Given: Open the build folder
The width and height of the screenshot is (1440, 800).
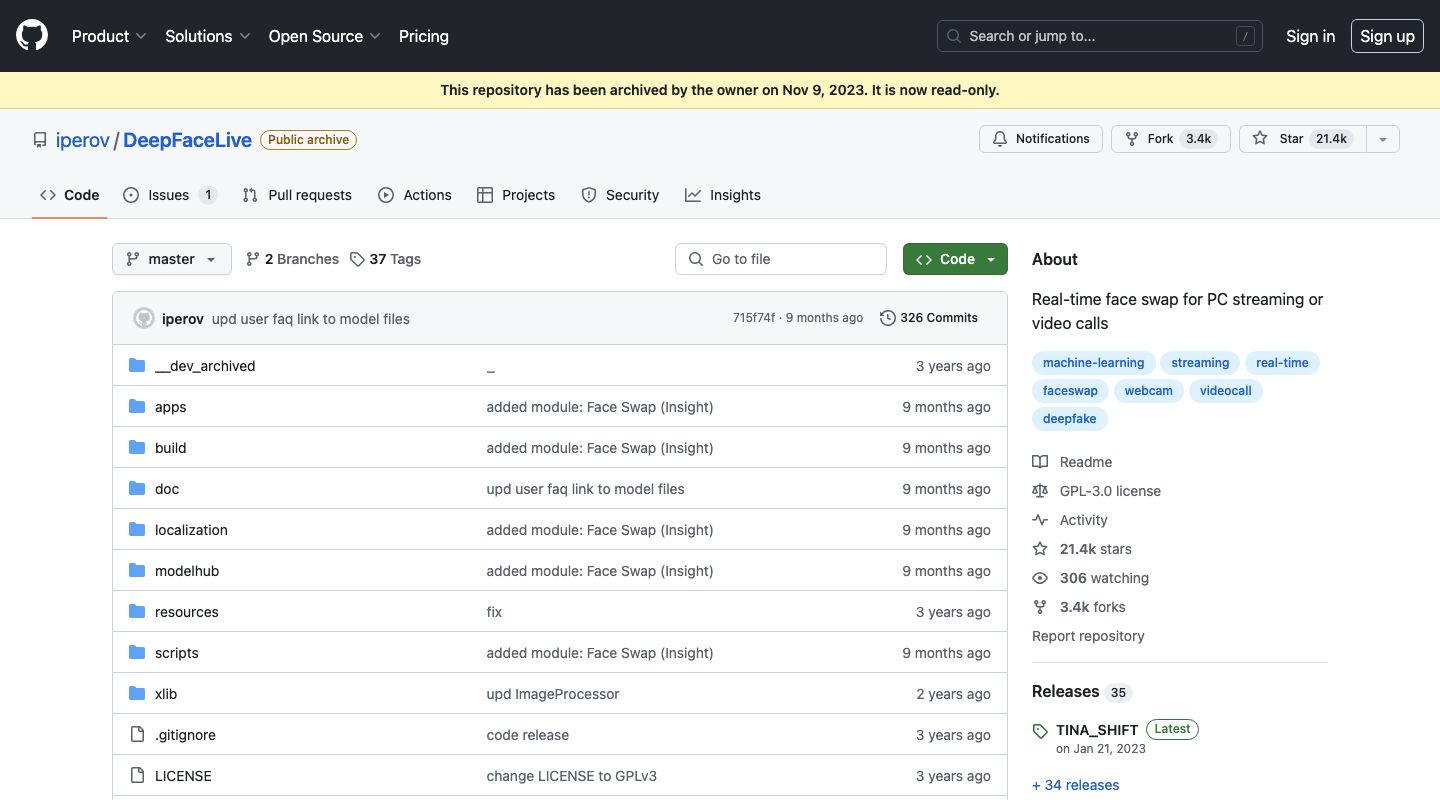Looking at the screenshot, I should click(171, 448).
